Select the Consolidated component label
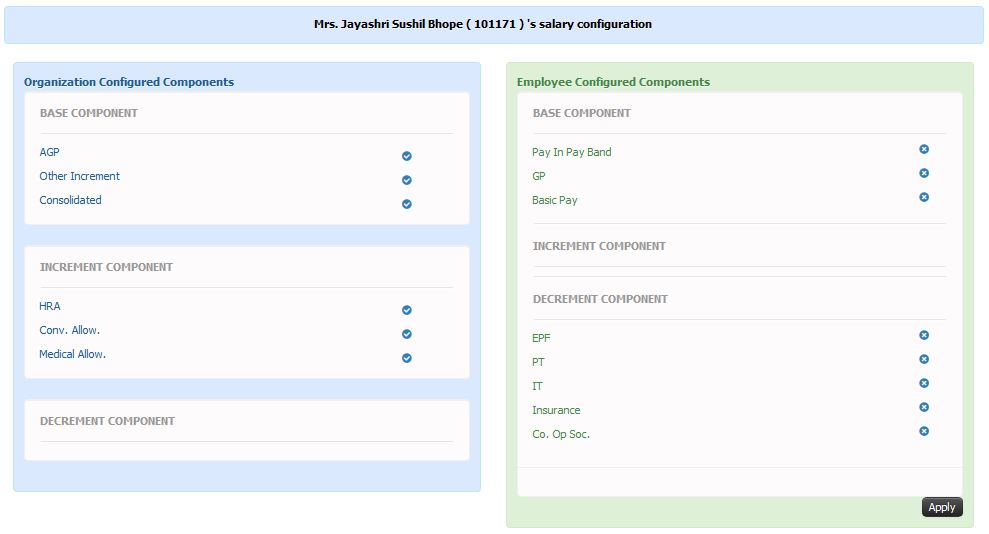The height and width of the screenshot is (534, 989). click(x=70, y=200)
